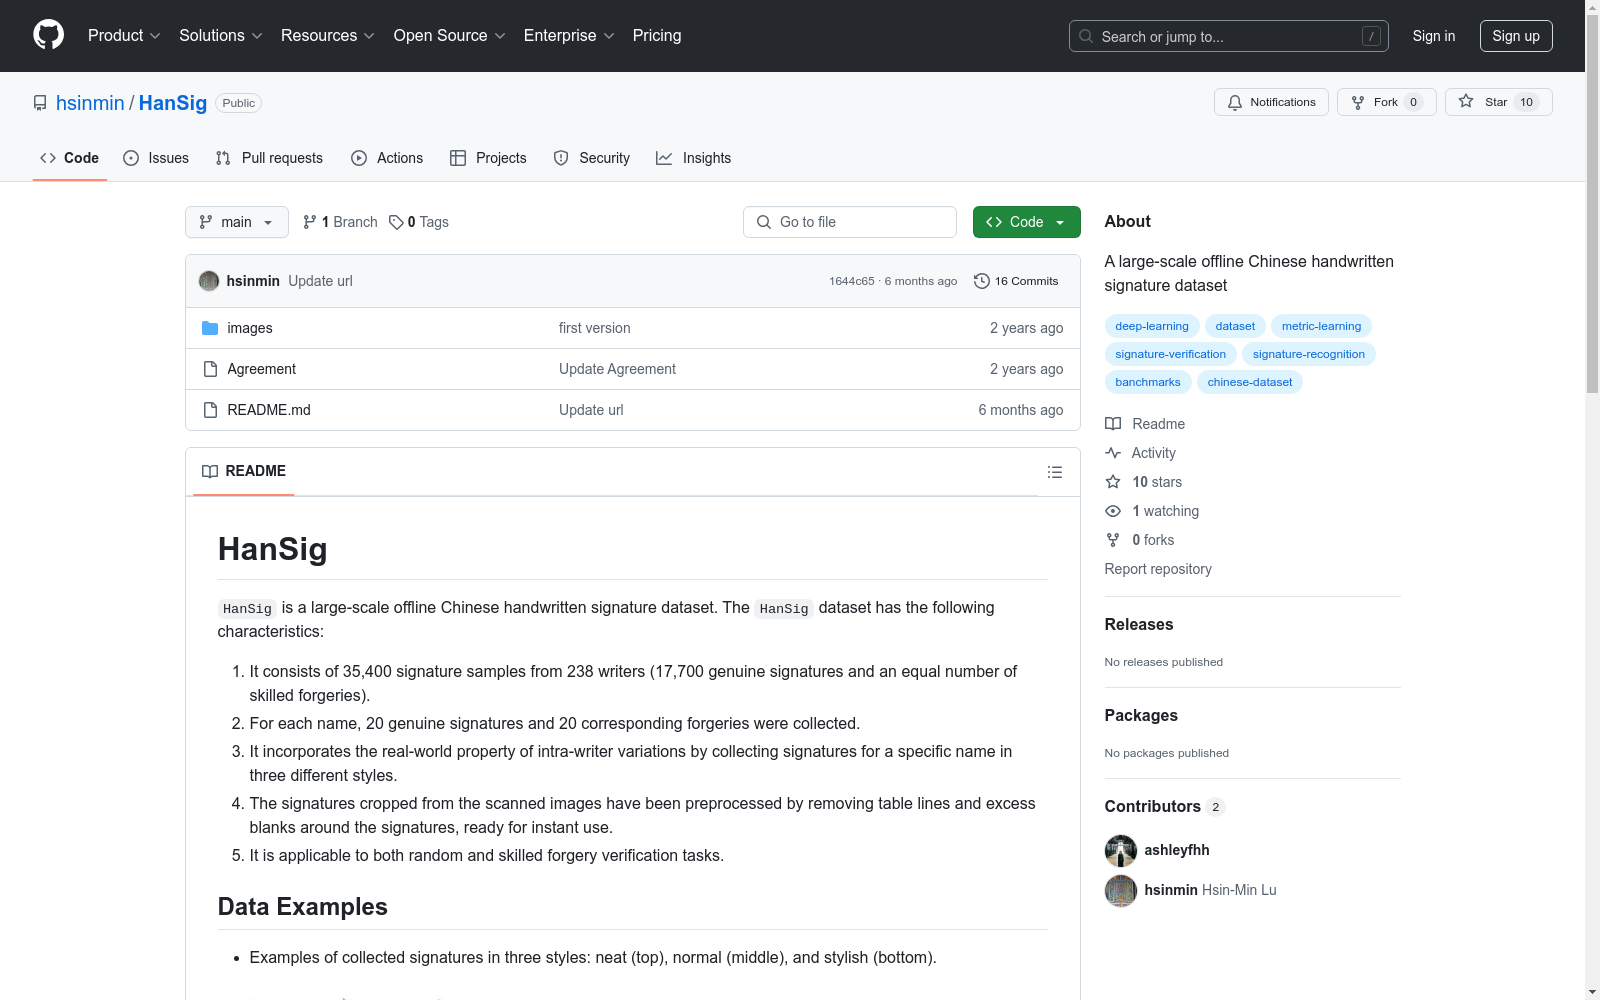The width and height of the screenshot is (1600, 1000).
Task: Expand the Solutions menu
Action: pos(220,36)
